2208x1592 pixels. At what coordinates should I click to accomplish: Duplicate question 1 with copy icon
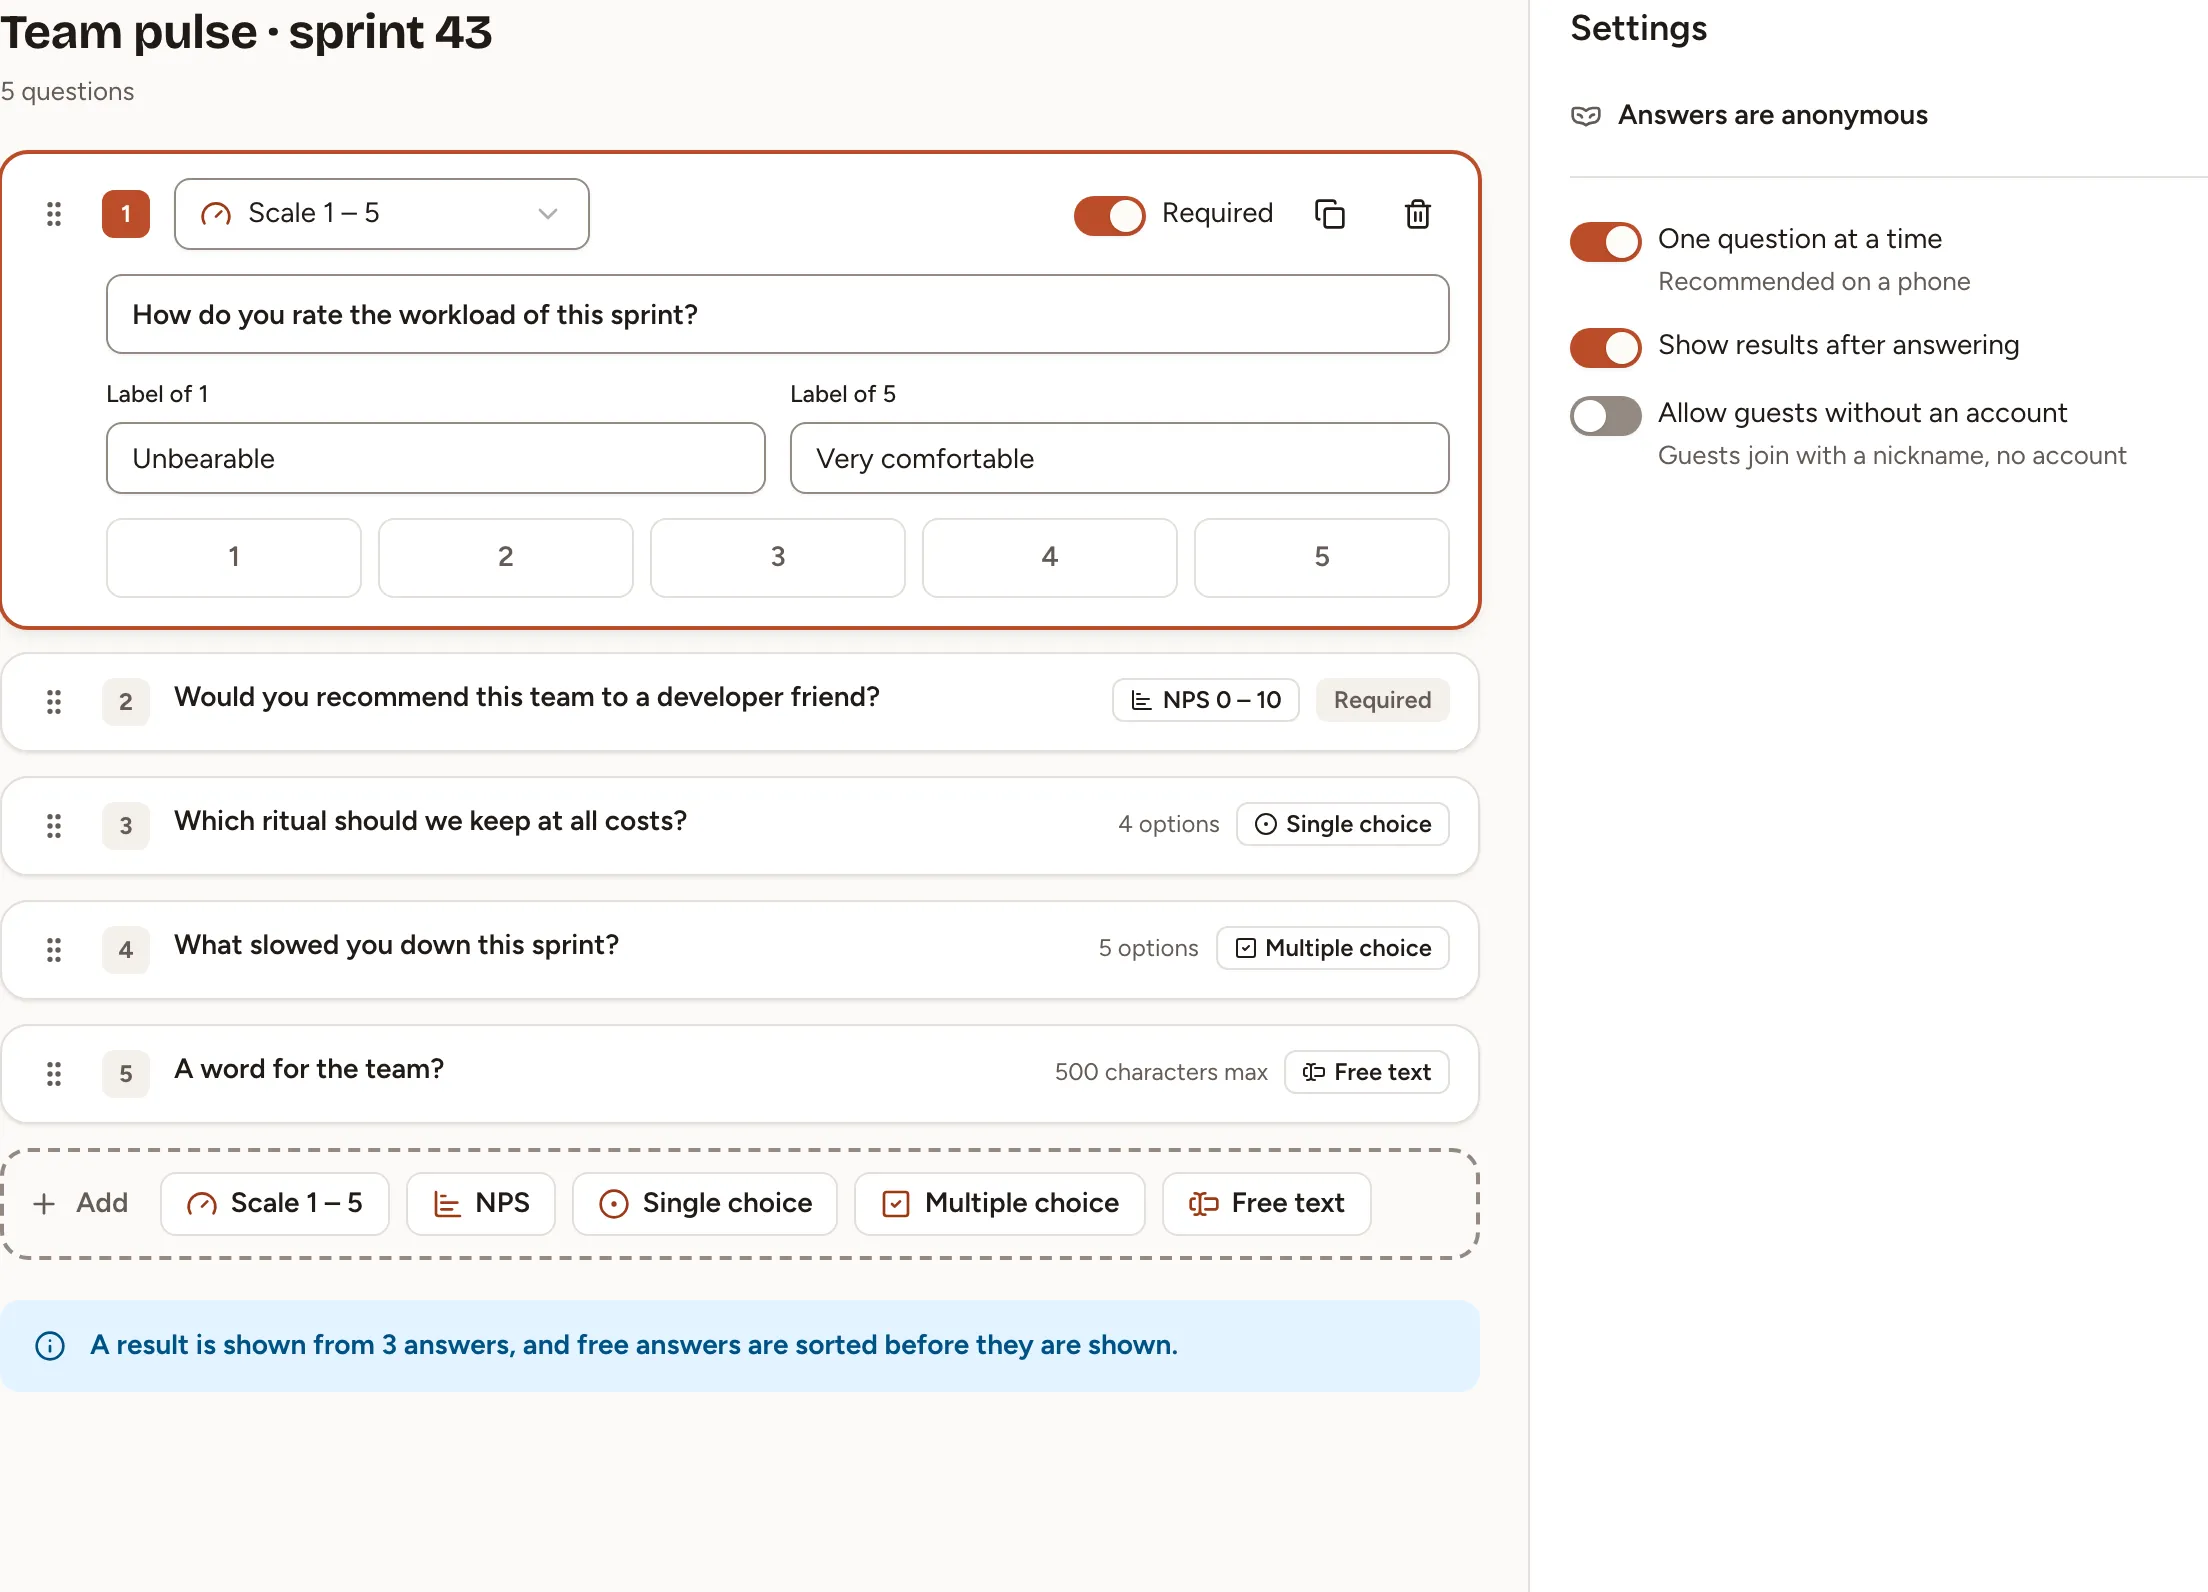tap(1329, 214)
